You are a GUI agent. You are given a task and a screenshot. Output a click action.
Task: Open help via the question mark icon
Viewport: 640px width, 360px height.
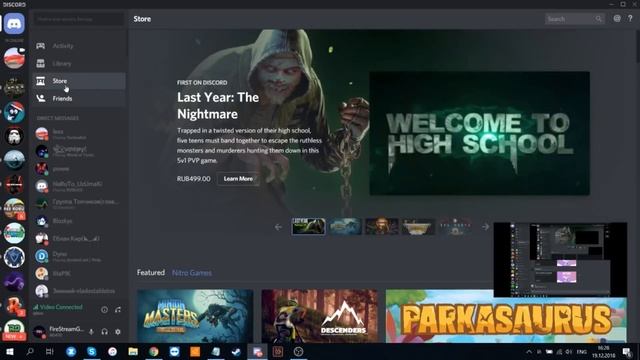[x=630, y=18]
